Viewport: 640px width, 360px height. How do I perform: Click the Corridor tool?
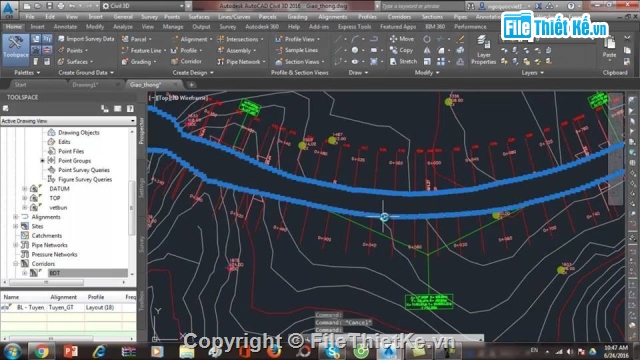187,62
